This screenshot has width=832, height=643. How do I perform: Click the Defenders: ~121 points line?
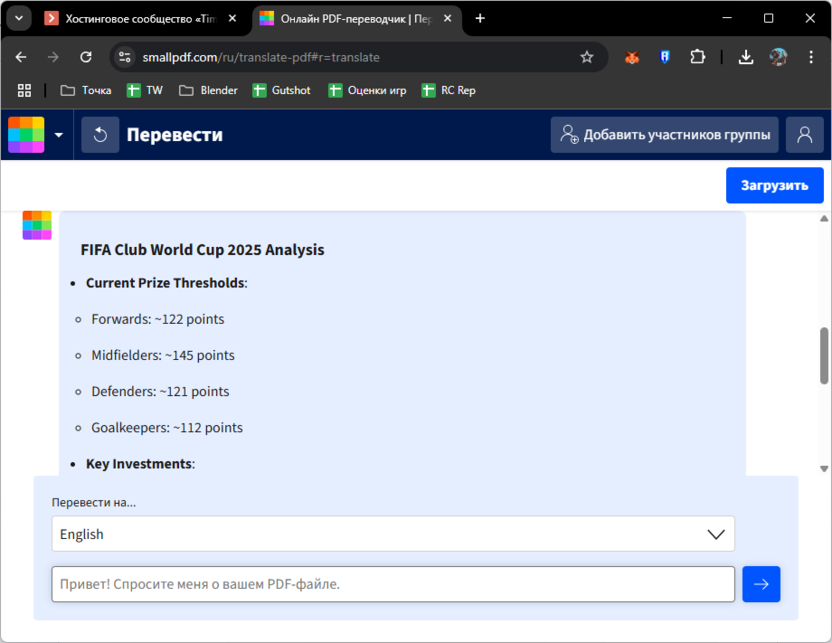coord(160,392)
